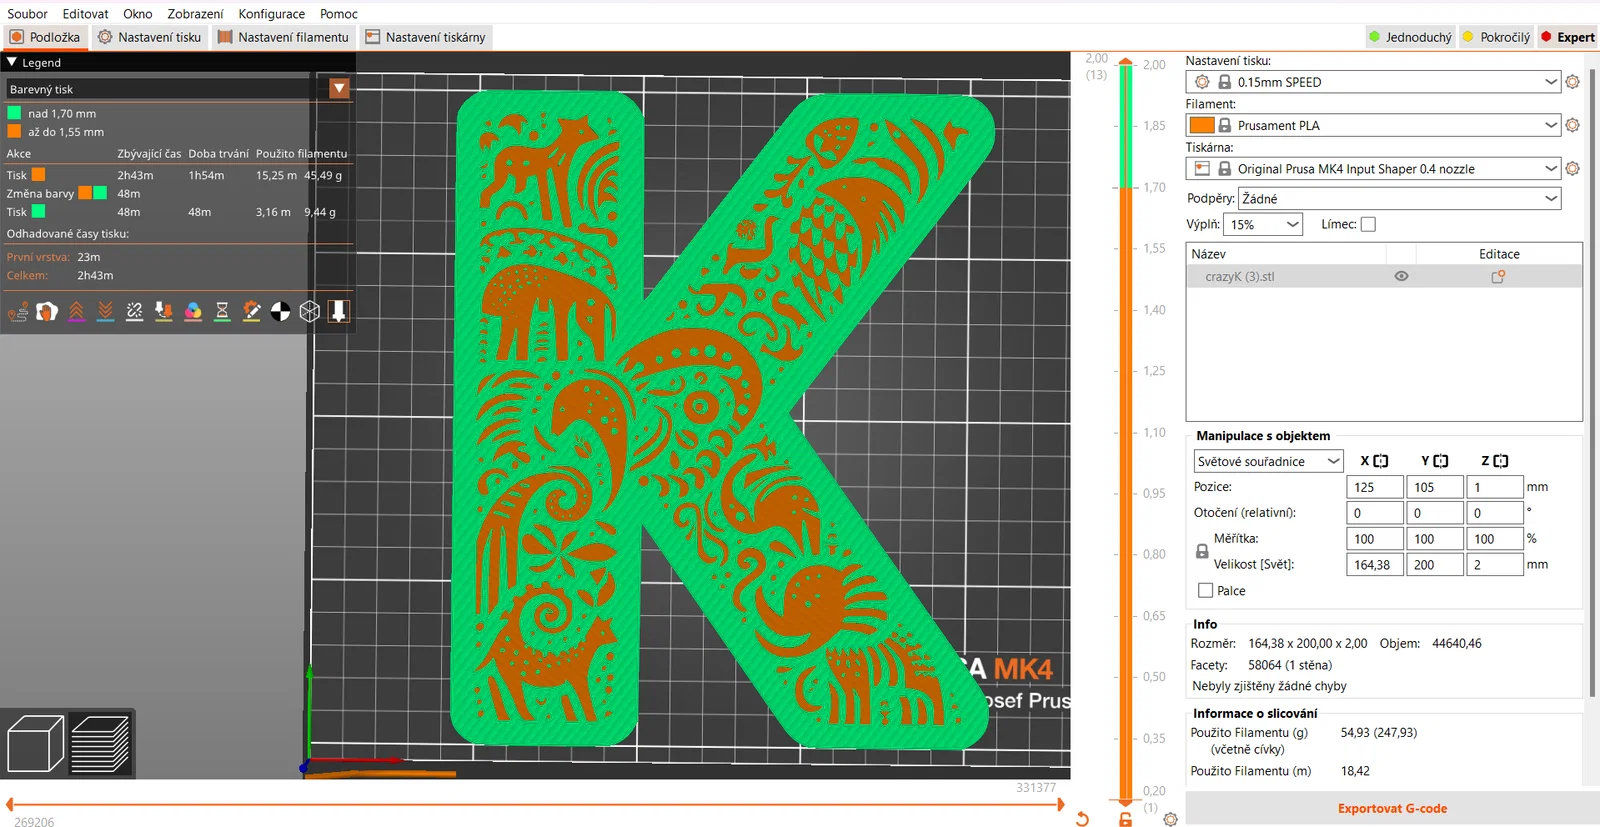Open the Zobrazení menu
This screenshot has height=827, width=1600.
195,13
